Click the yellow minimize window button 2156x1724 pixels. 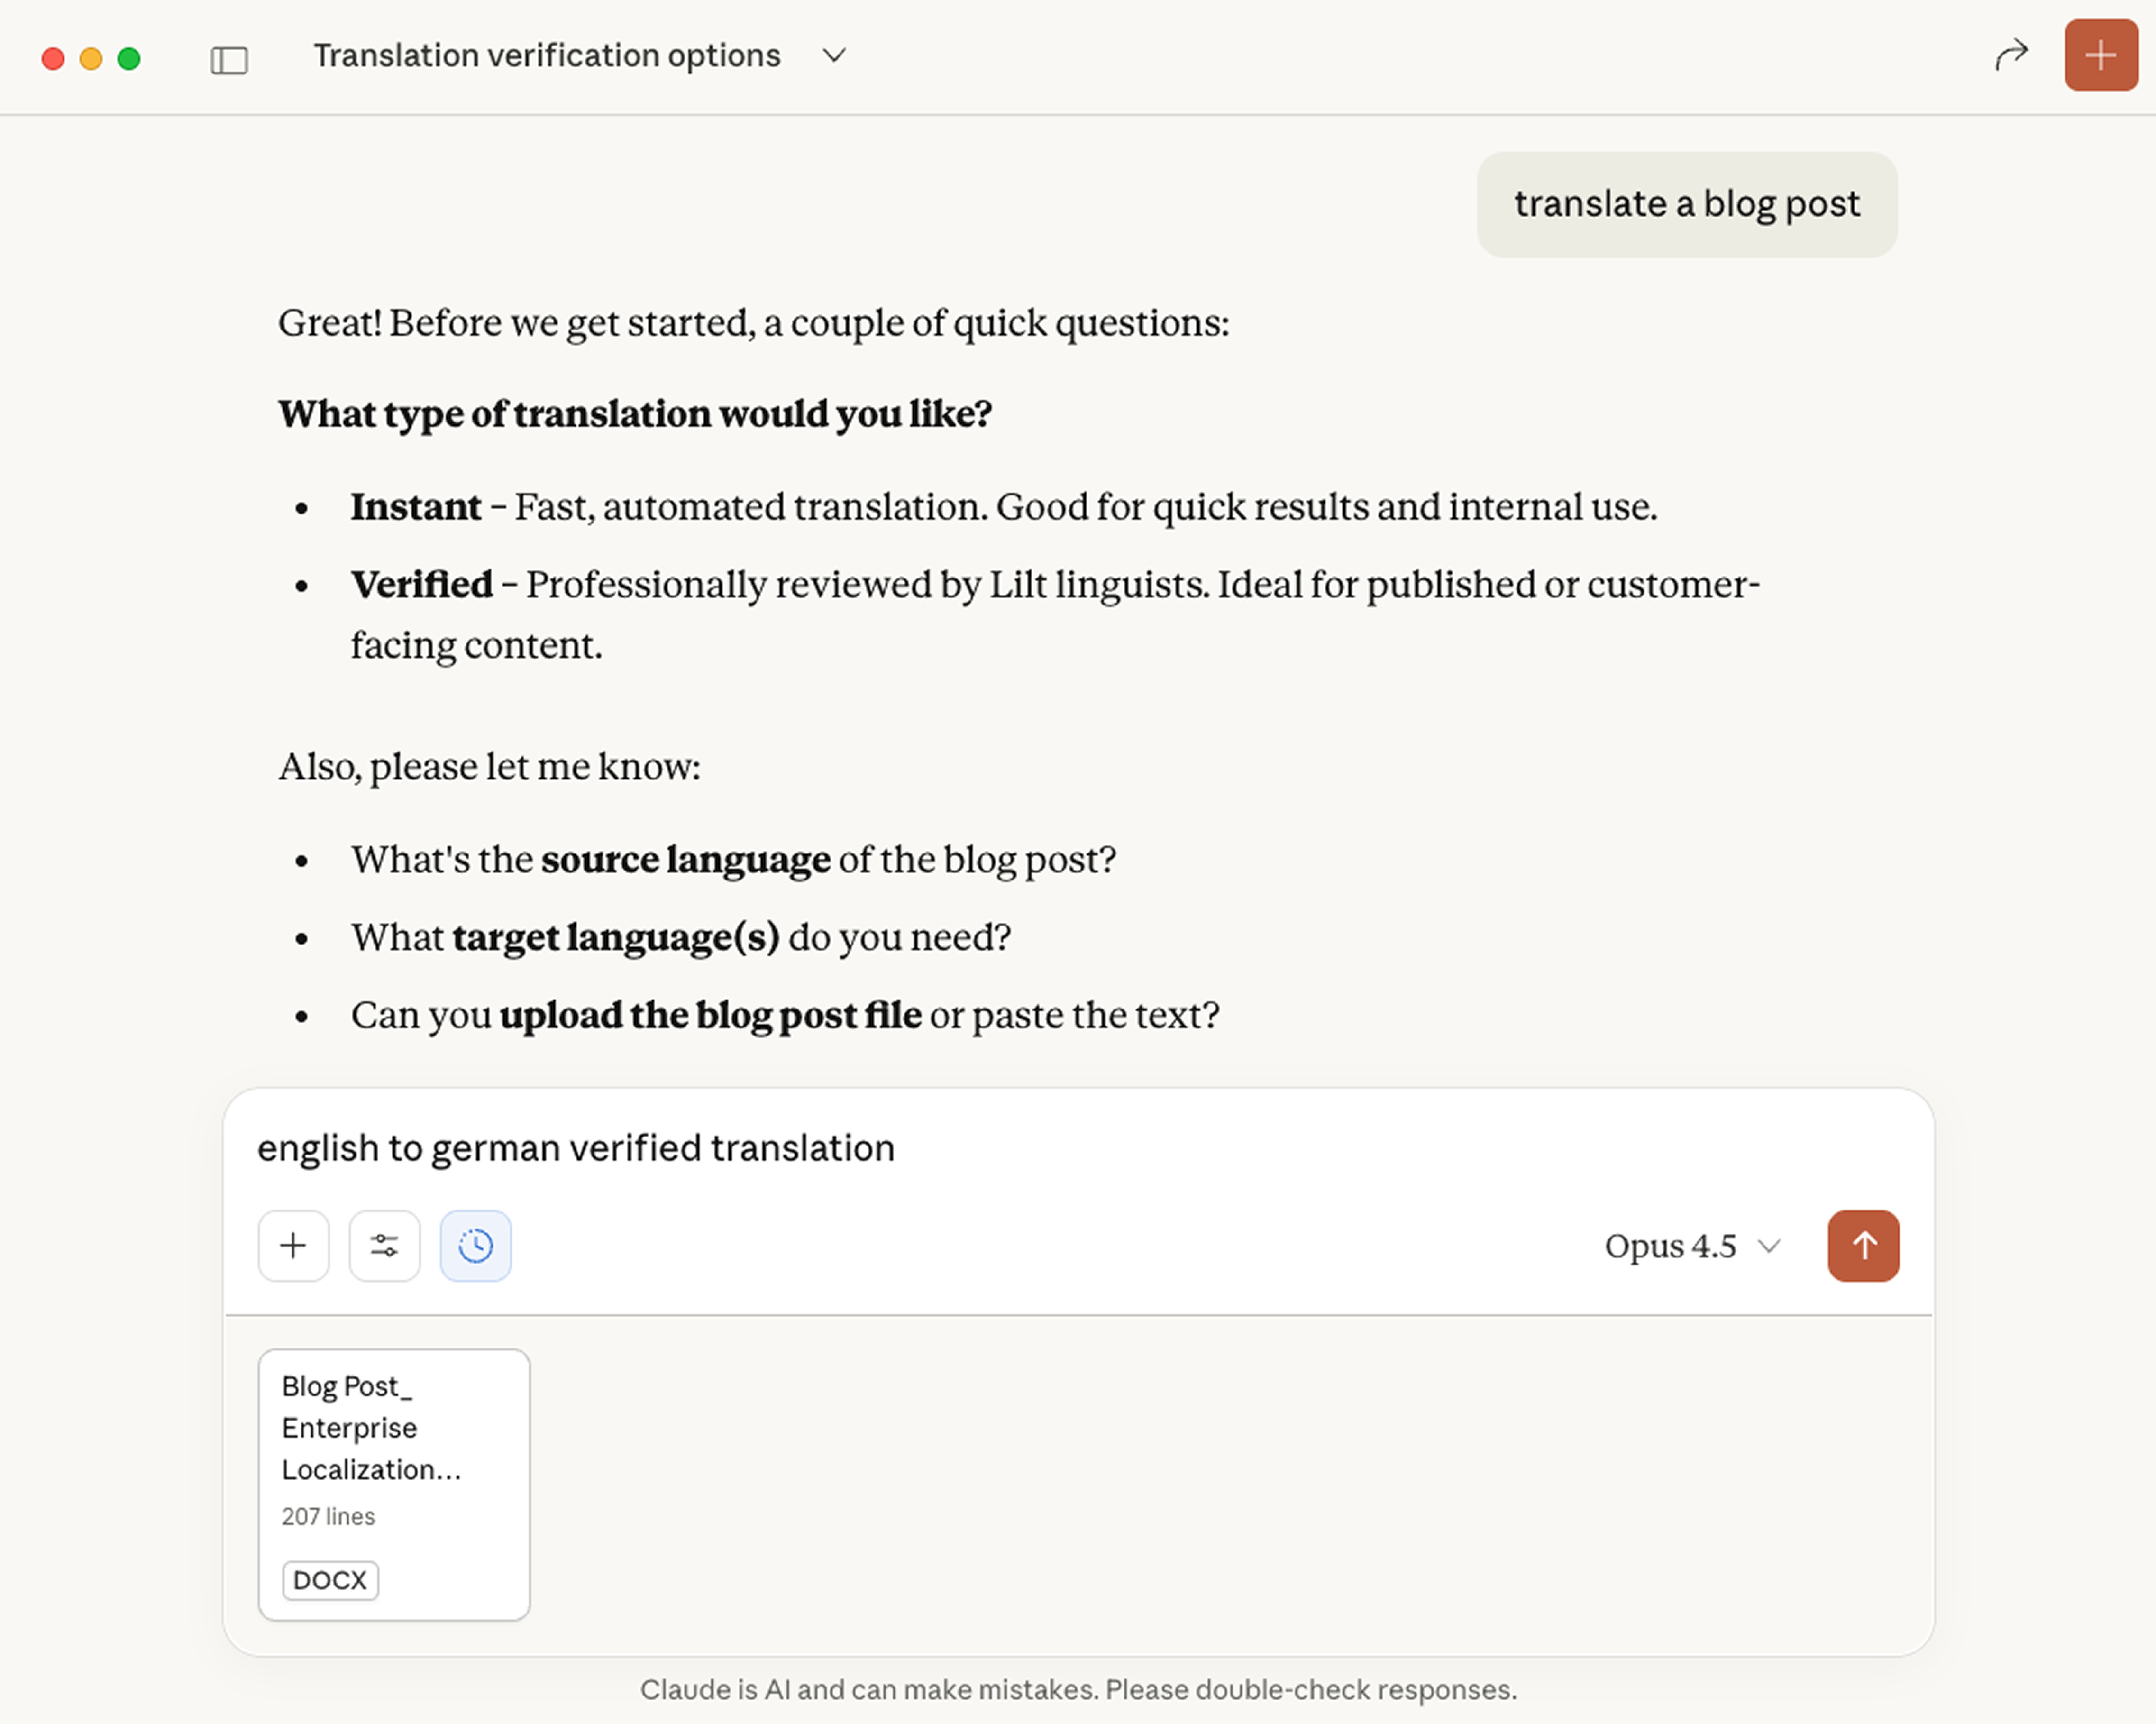(91, 59)
